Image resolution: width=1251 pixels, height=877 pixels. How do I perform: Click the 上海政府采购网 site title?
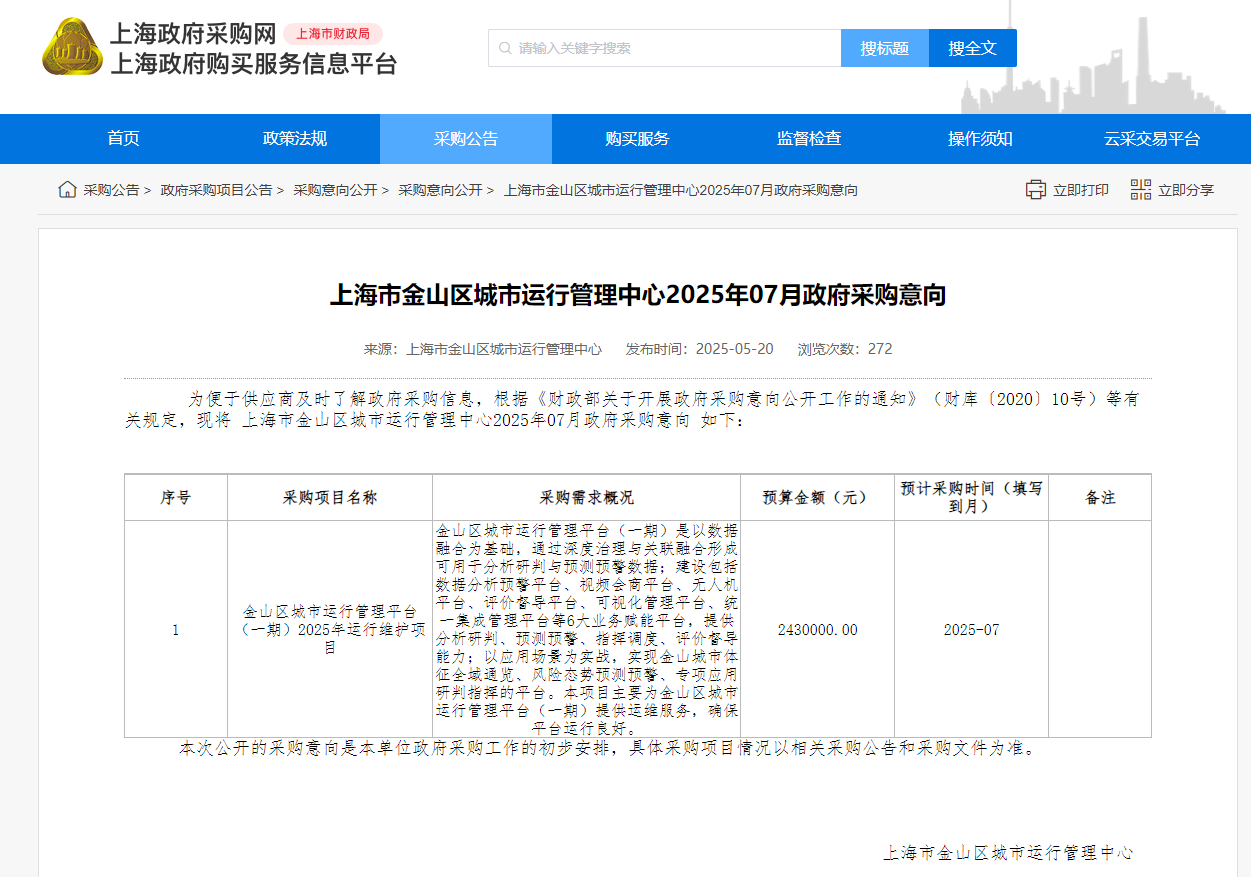click(193, 33)
